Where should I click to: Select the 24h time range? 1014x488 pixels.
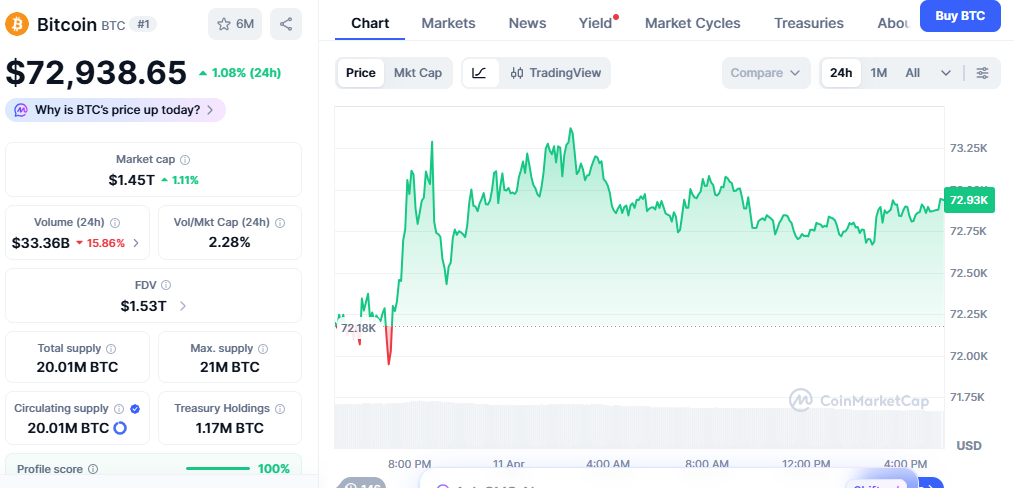(841, 73)
